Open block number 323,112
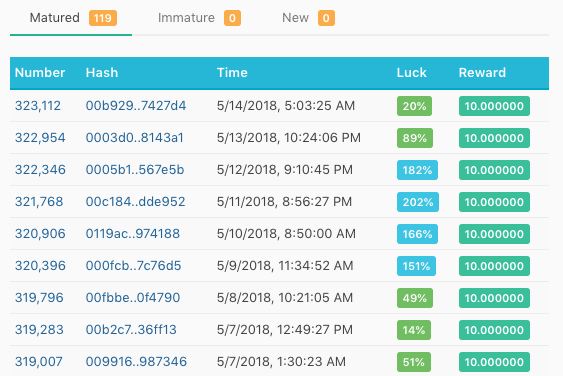This screenshot has width=563, height=376. pyautogui.click(x=38, y=106)
